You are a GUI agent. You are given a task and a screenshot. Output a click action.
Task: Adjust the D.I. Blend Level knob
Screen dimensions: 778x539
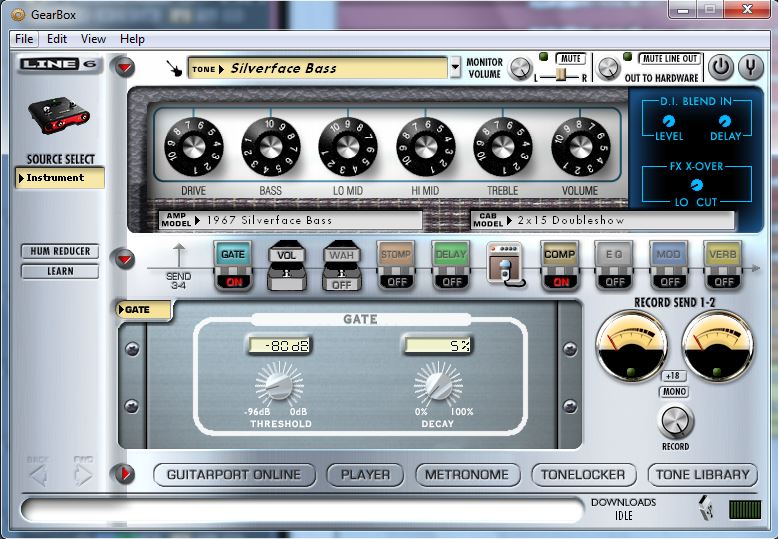point(669,121)
